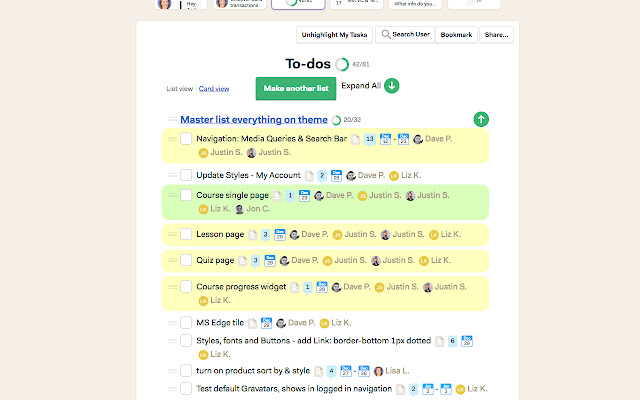Click Jon C. avatar on Course single page
The image size is (640, 400).
(x=240, y=209)
